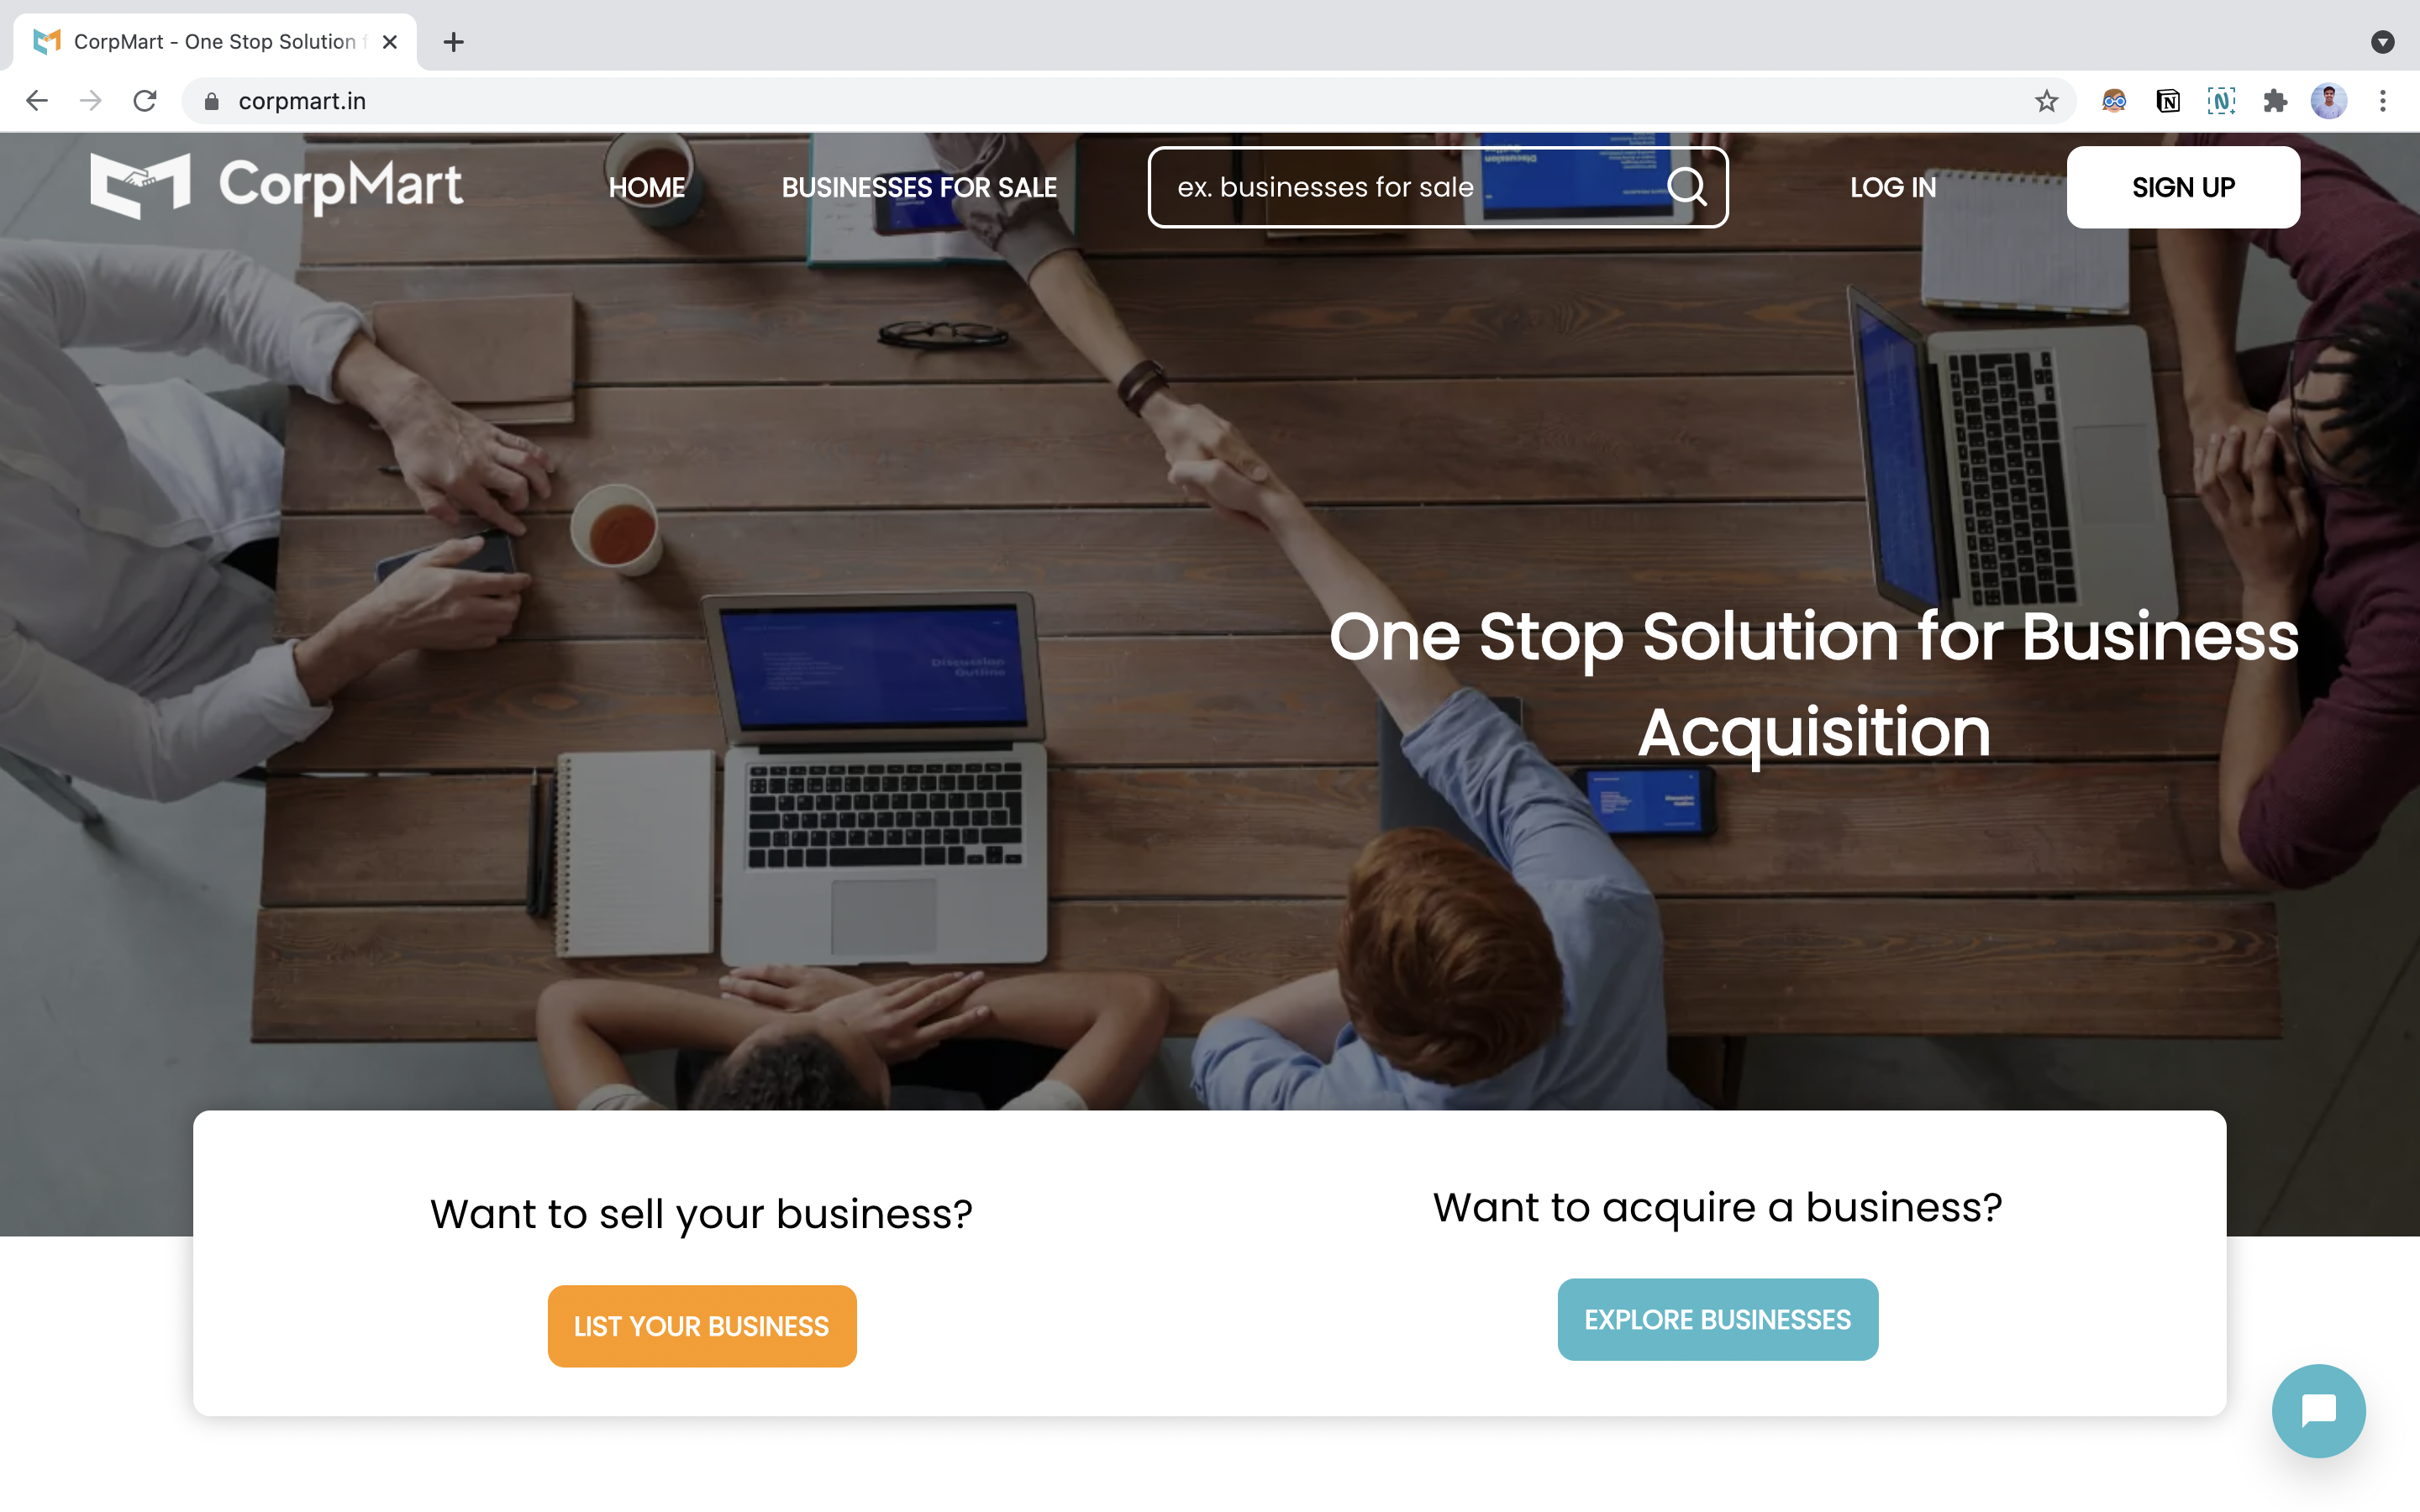The image size is (2420, 1512).
Task: Click the Chrome profile avatar
Action: tap(2329, 101)
